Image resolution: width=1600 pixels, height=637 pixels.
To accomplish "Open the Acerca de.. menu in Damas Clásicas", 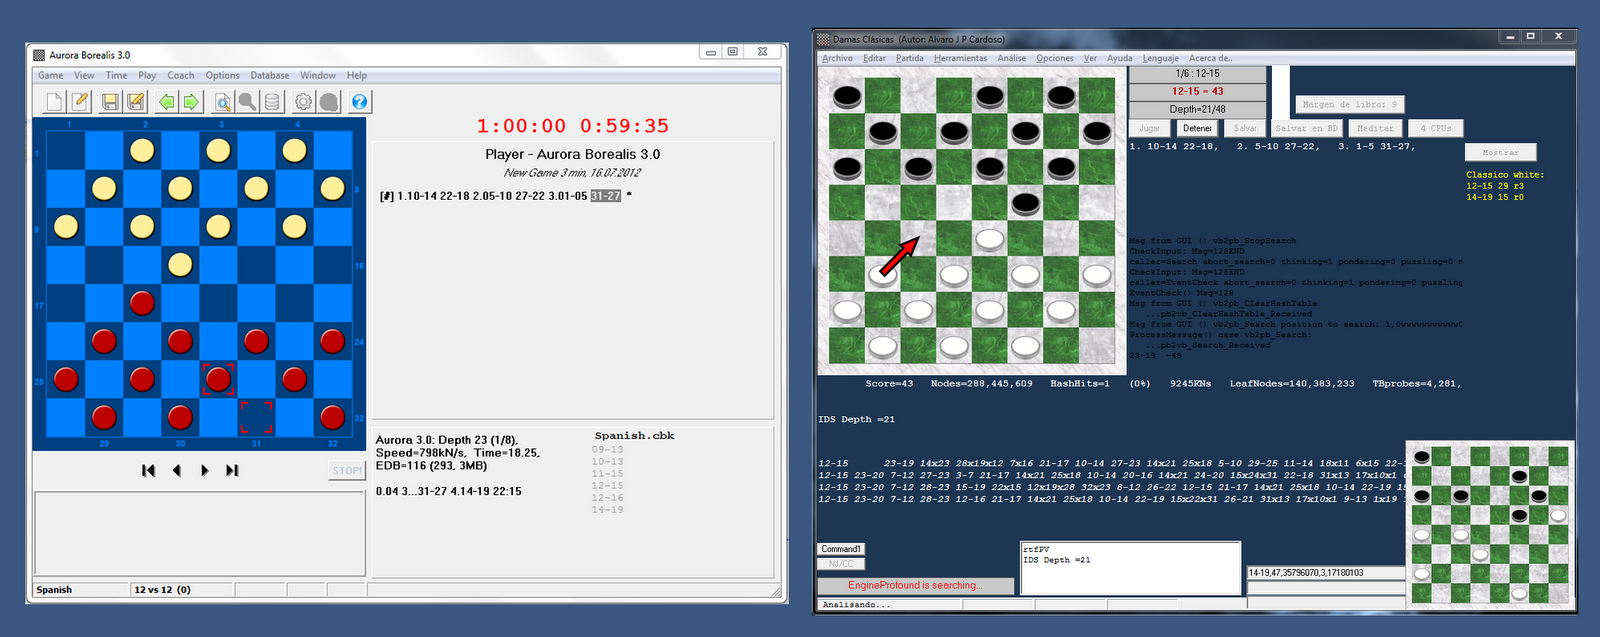I will click(x=1211, y=58).
